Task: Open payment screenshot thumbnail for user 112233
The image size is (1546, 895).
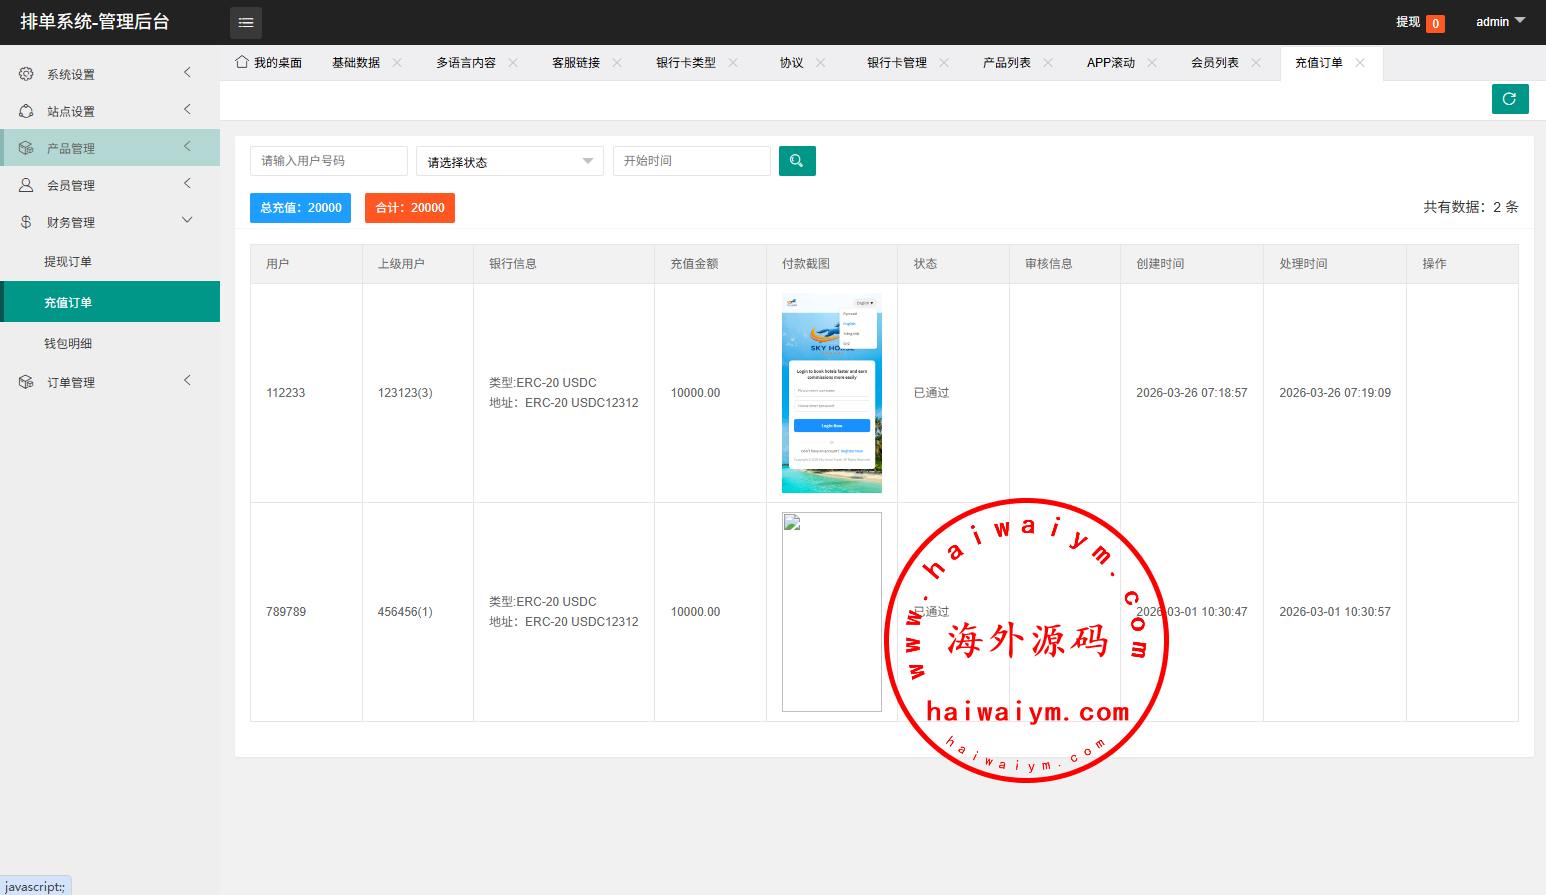Action: pos(831,393)
